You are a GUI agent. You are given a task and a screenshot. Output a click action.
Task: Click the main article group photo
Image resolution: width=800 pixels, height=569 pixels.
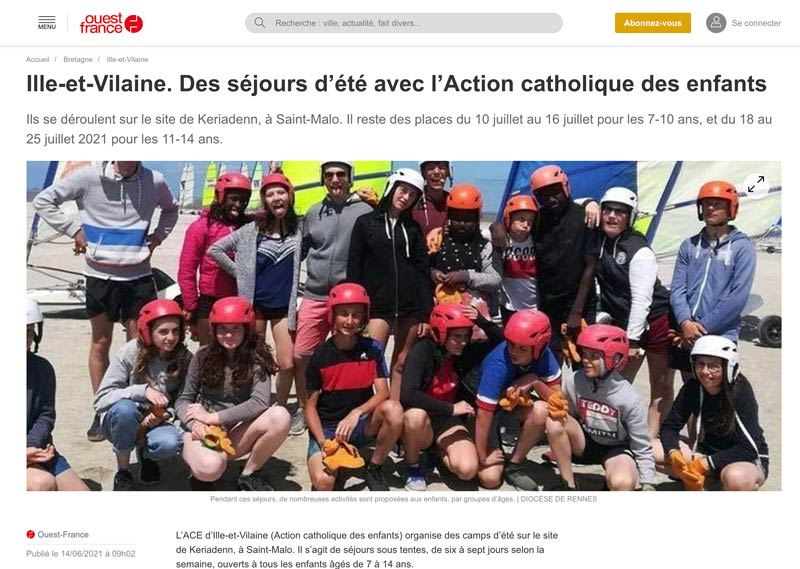click(404, 326)
